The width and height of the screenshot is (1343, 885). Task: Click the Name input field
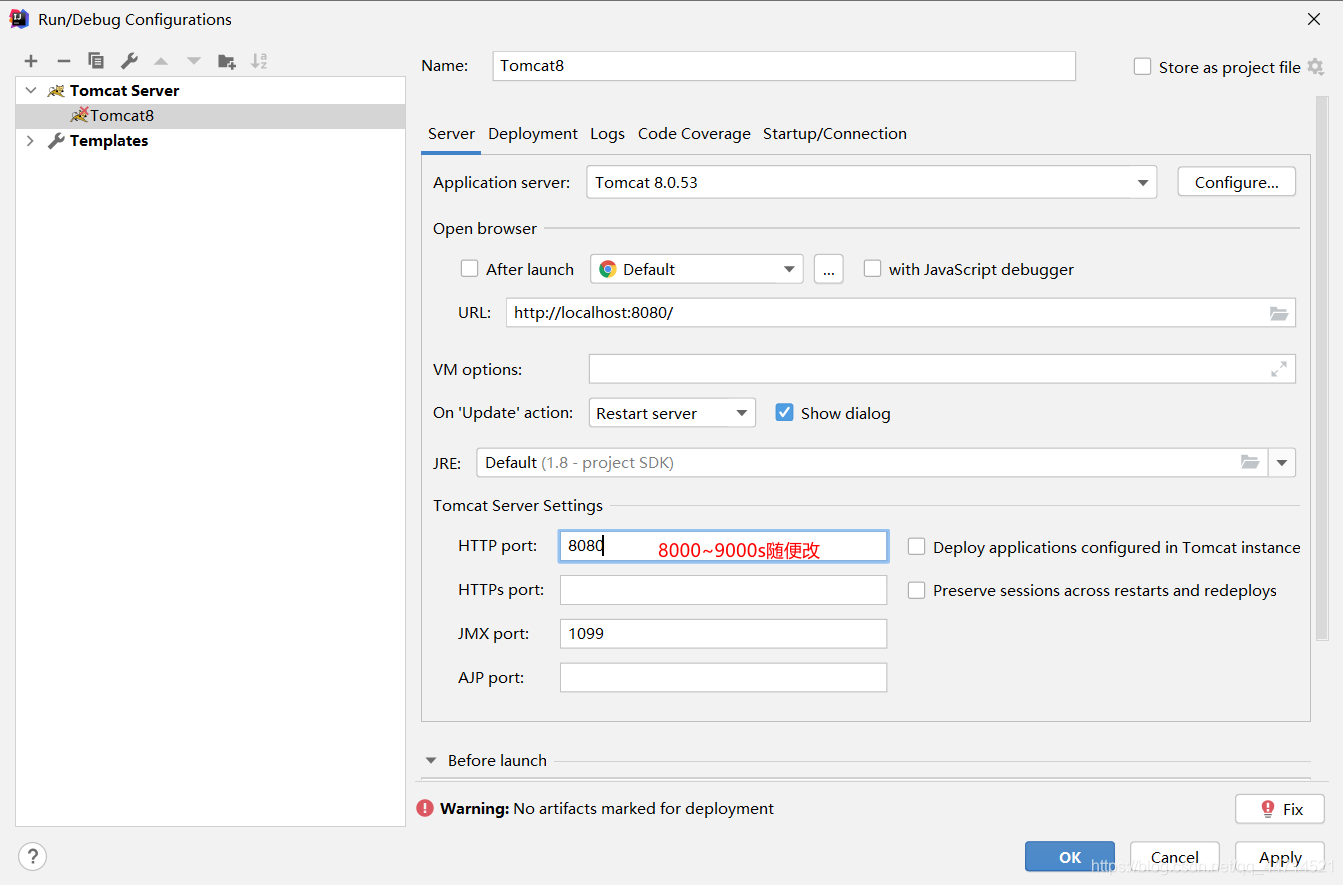click(x=784, y=66)
